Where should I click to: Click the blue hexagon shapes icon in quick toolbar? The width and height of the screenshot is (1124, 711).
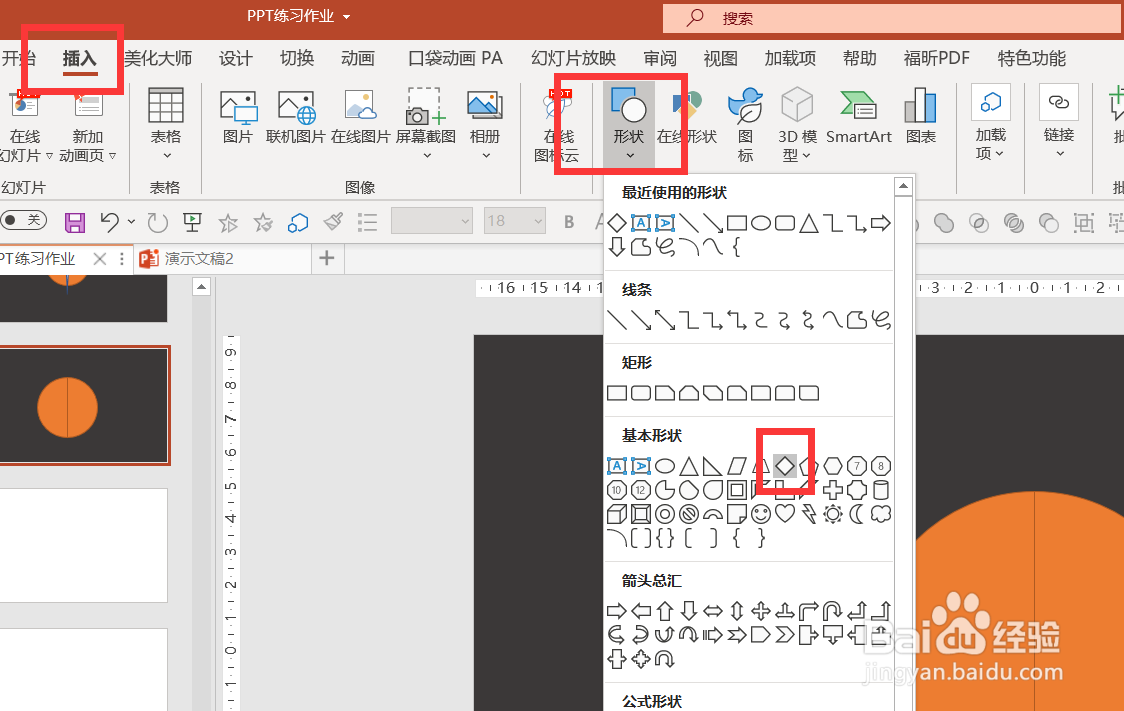(297, 223)
